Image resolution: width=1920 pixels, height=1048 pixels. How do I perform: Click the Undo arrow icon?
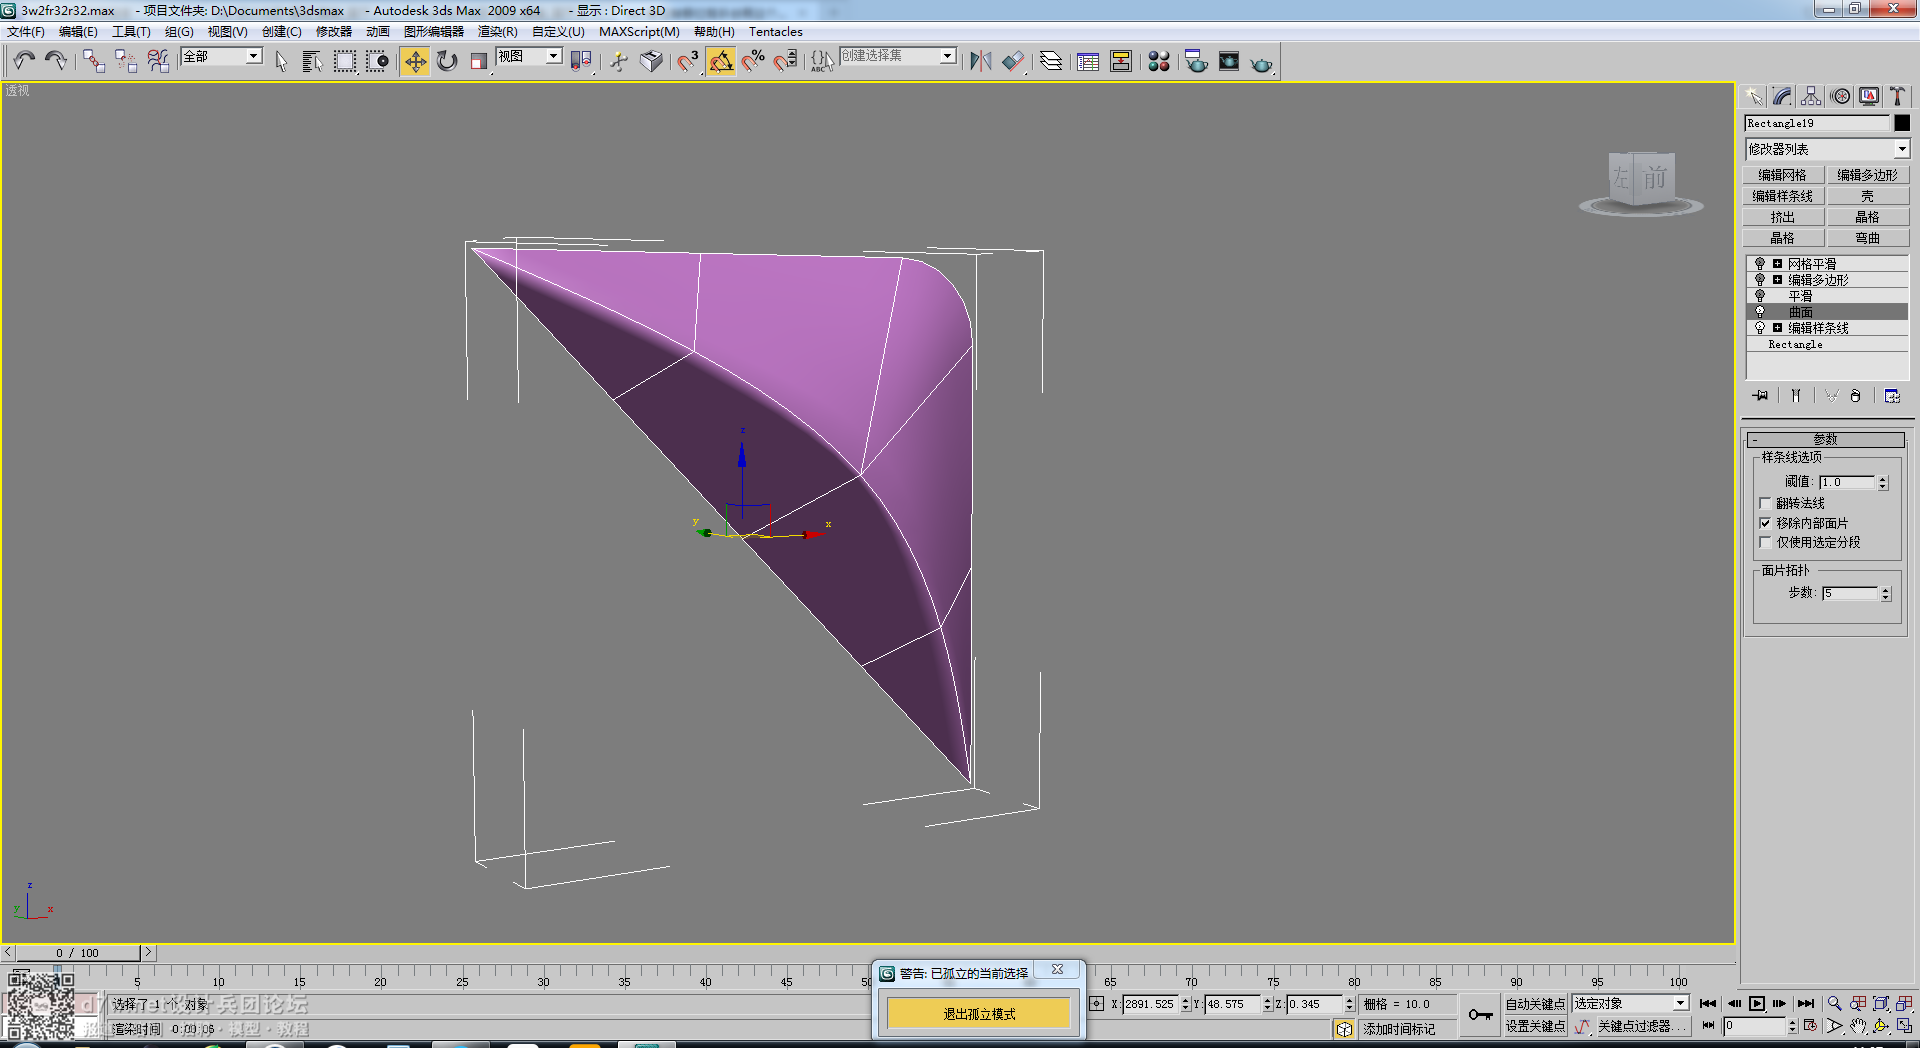(x=24, y=61)
